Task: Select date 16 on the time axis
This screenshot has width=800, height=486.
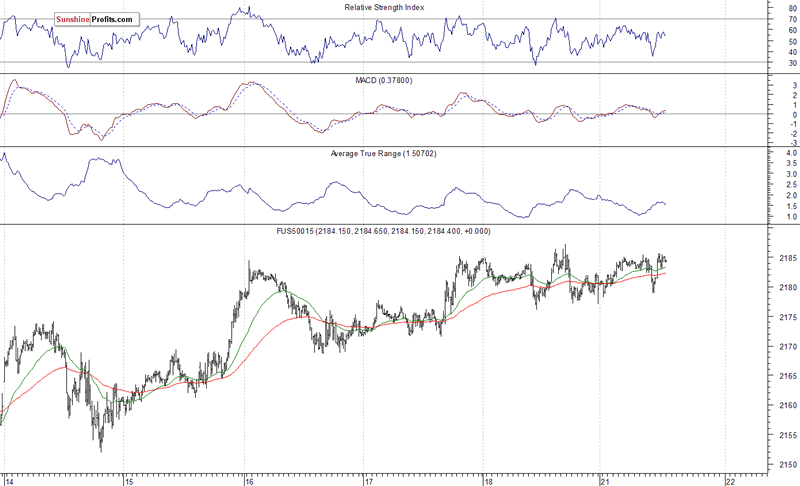Action: pyautogui.click(x=249, y=480)
